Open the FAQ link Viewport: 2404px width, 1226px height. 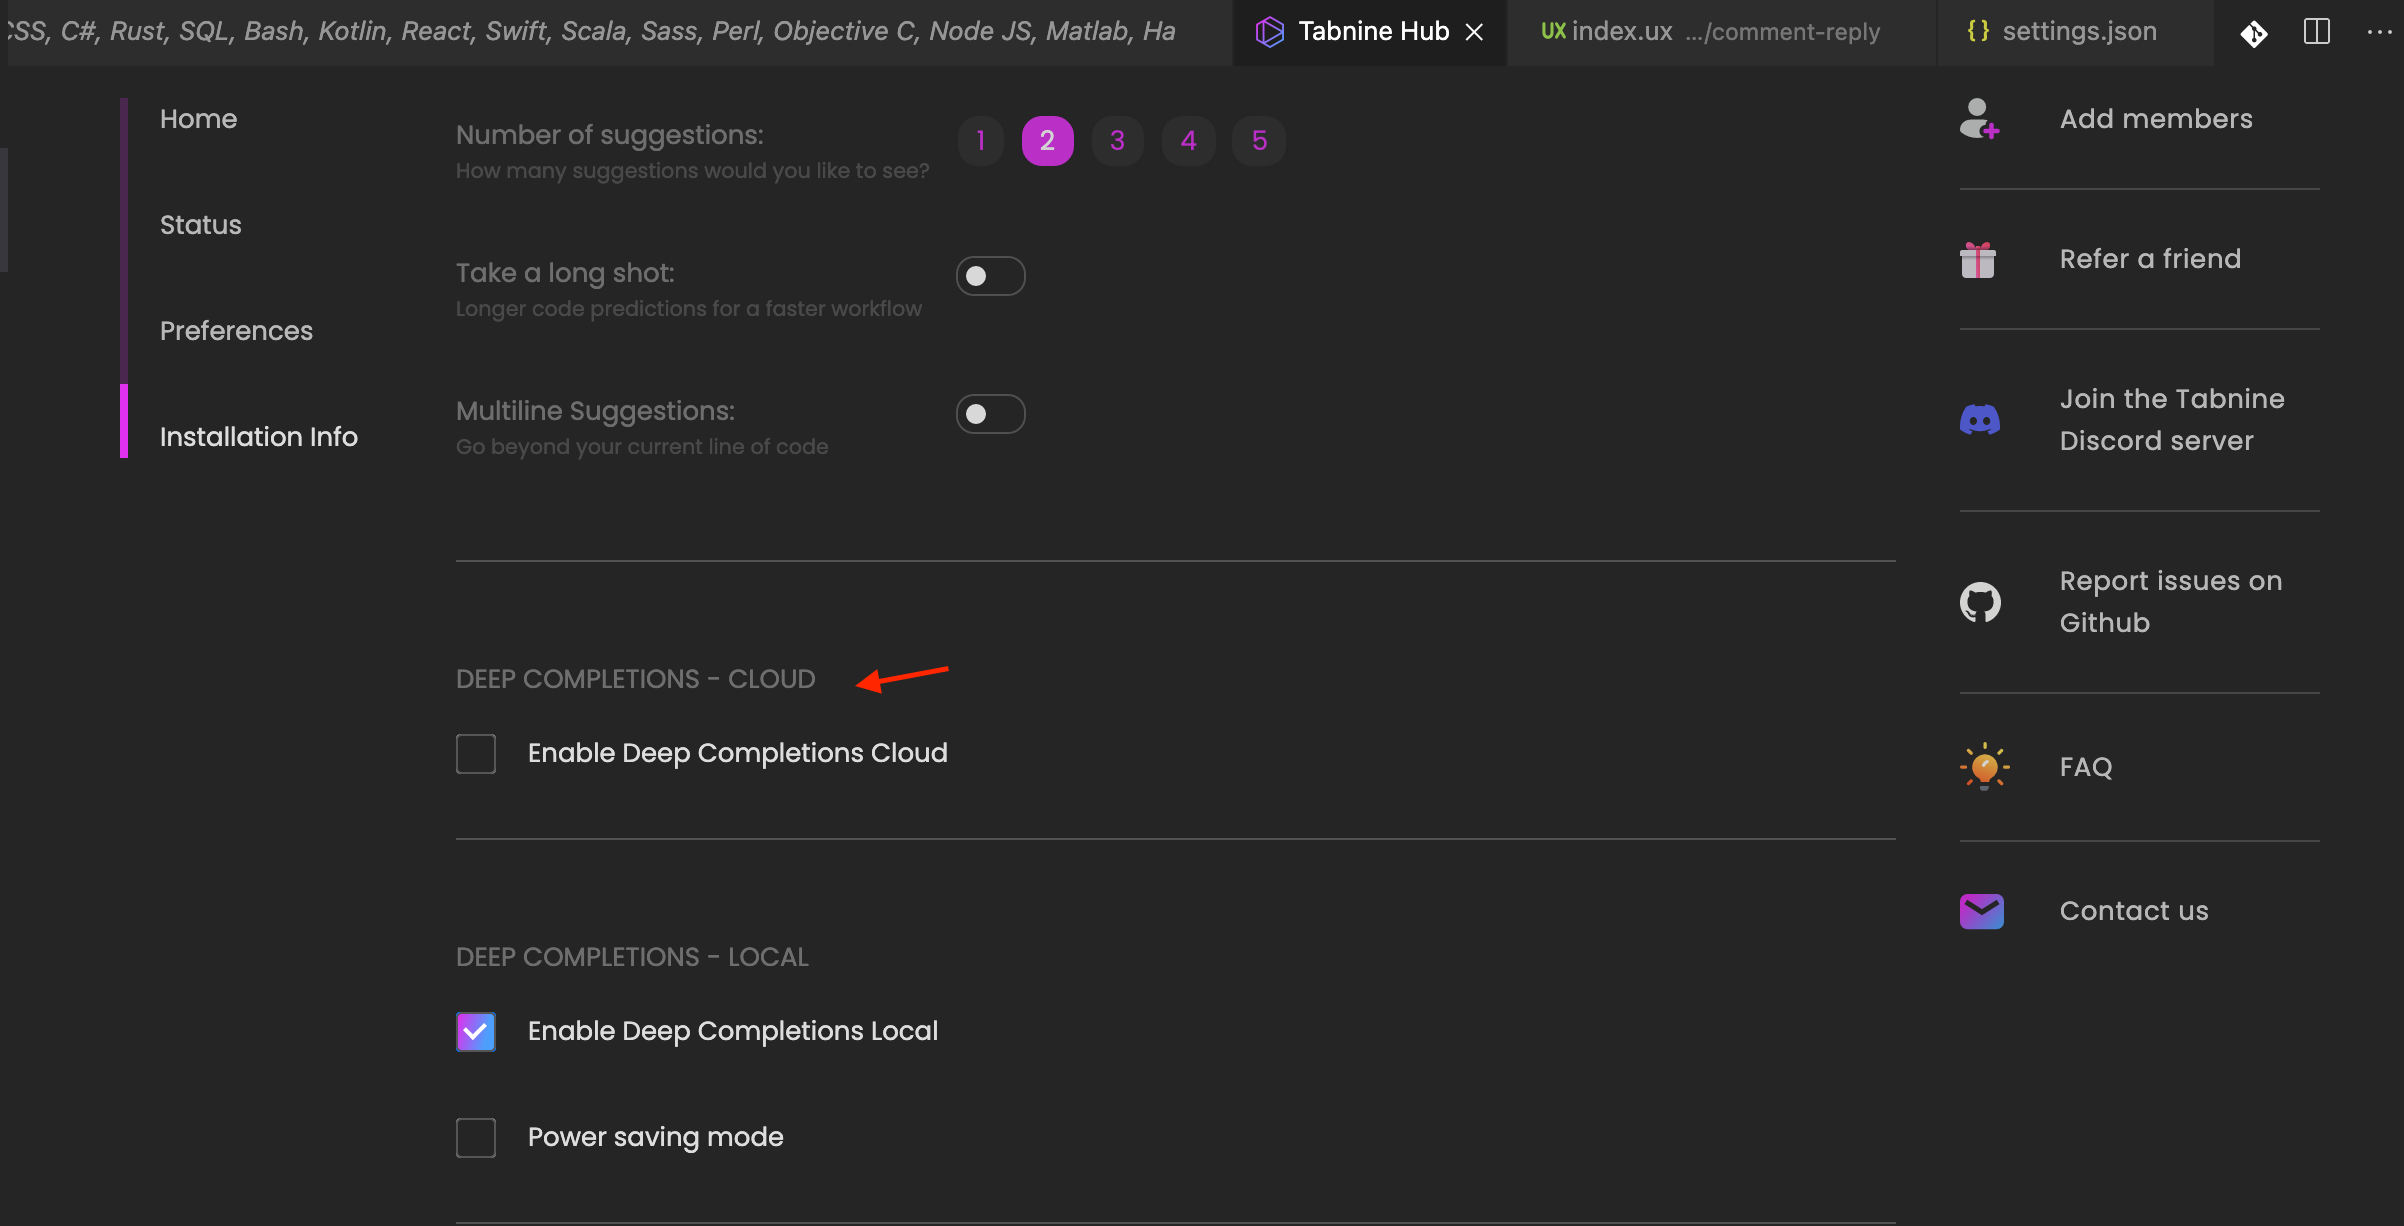pyautogui.click(x=2086, y=767)
